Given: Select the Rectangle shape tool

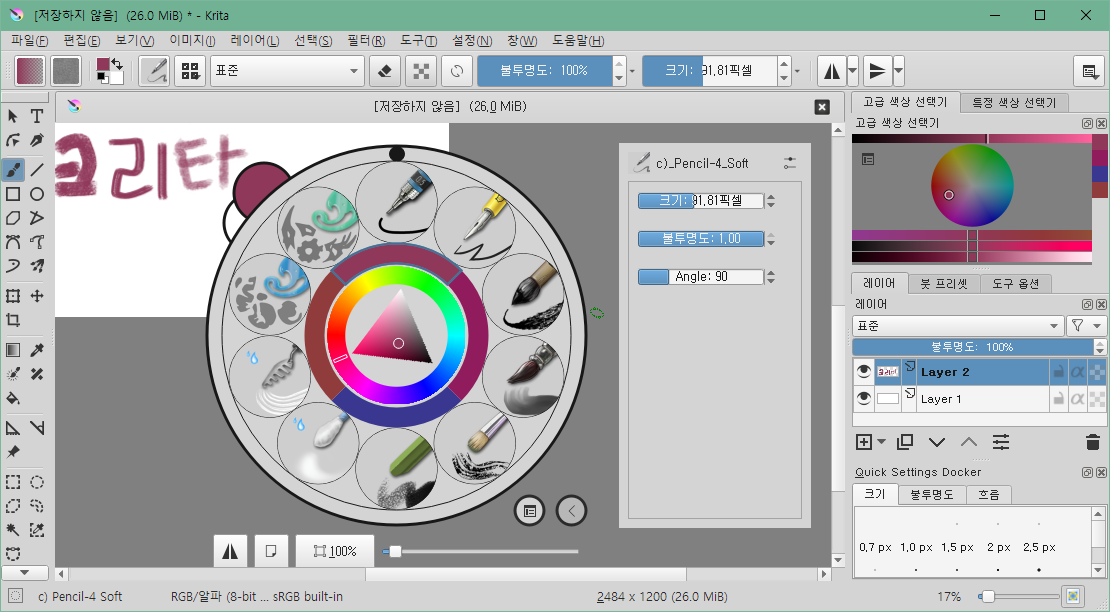Looking at the screenshot, I should pos(13,194).
